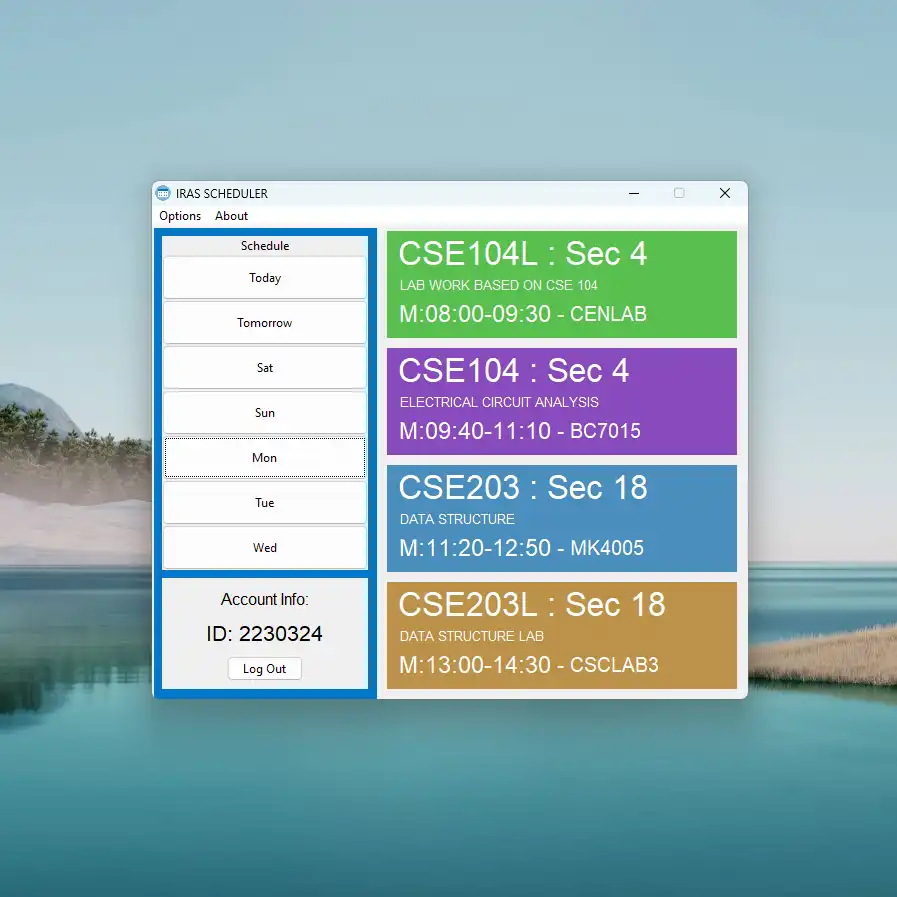The width and height of the screenshot is (897, 897).
Task: Click the IRAS SCHEDULER window title
Action: (221, 194)
